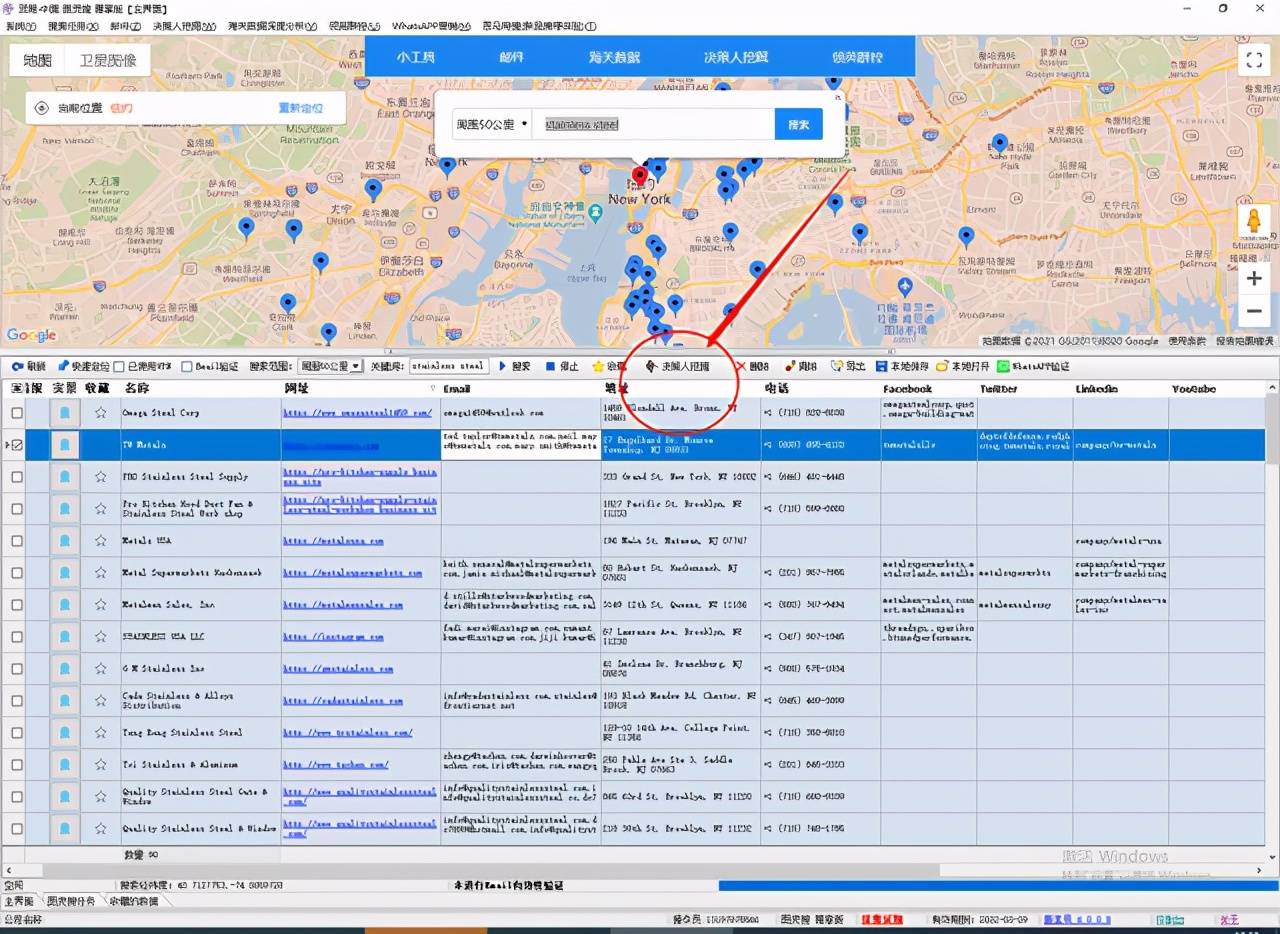
Task: Click the blue progress bar in status area
Action: 997,886
